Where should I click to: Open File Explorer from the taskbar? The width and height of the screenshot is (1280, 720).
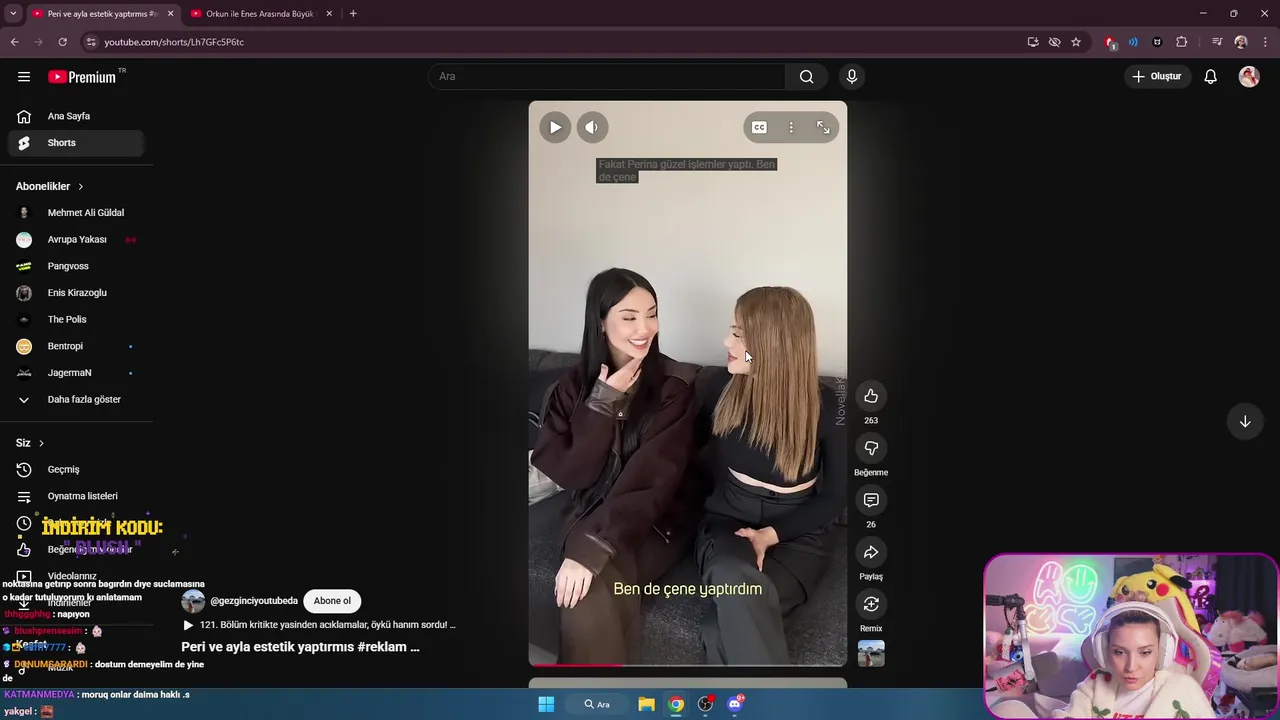[646, 704]
